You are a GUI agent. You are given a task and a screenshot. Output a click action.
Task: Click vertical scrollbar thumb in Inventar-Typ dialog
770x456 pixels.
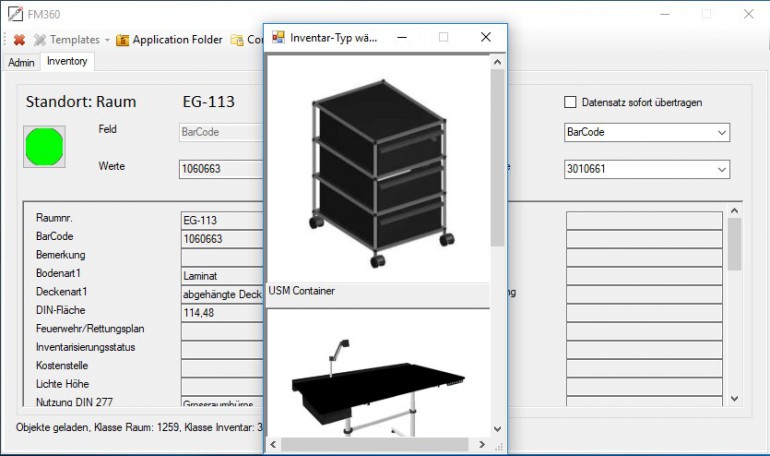click(497, 157)
